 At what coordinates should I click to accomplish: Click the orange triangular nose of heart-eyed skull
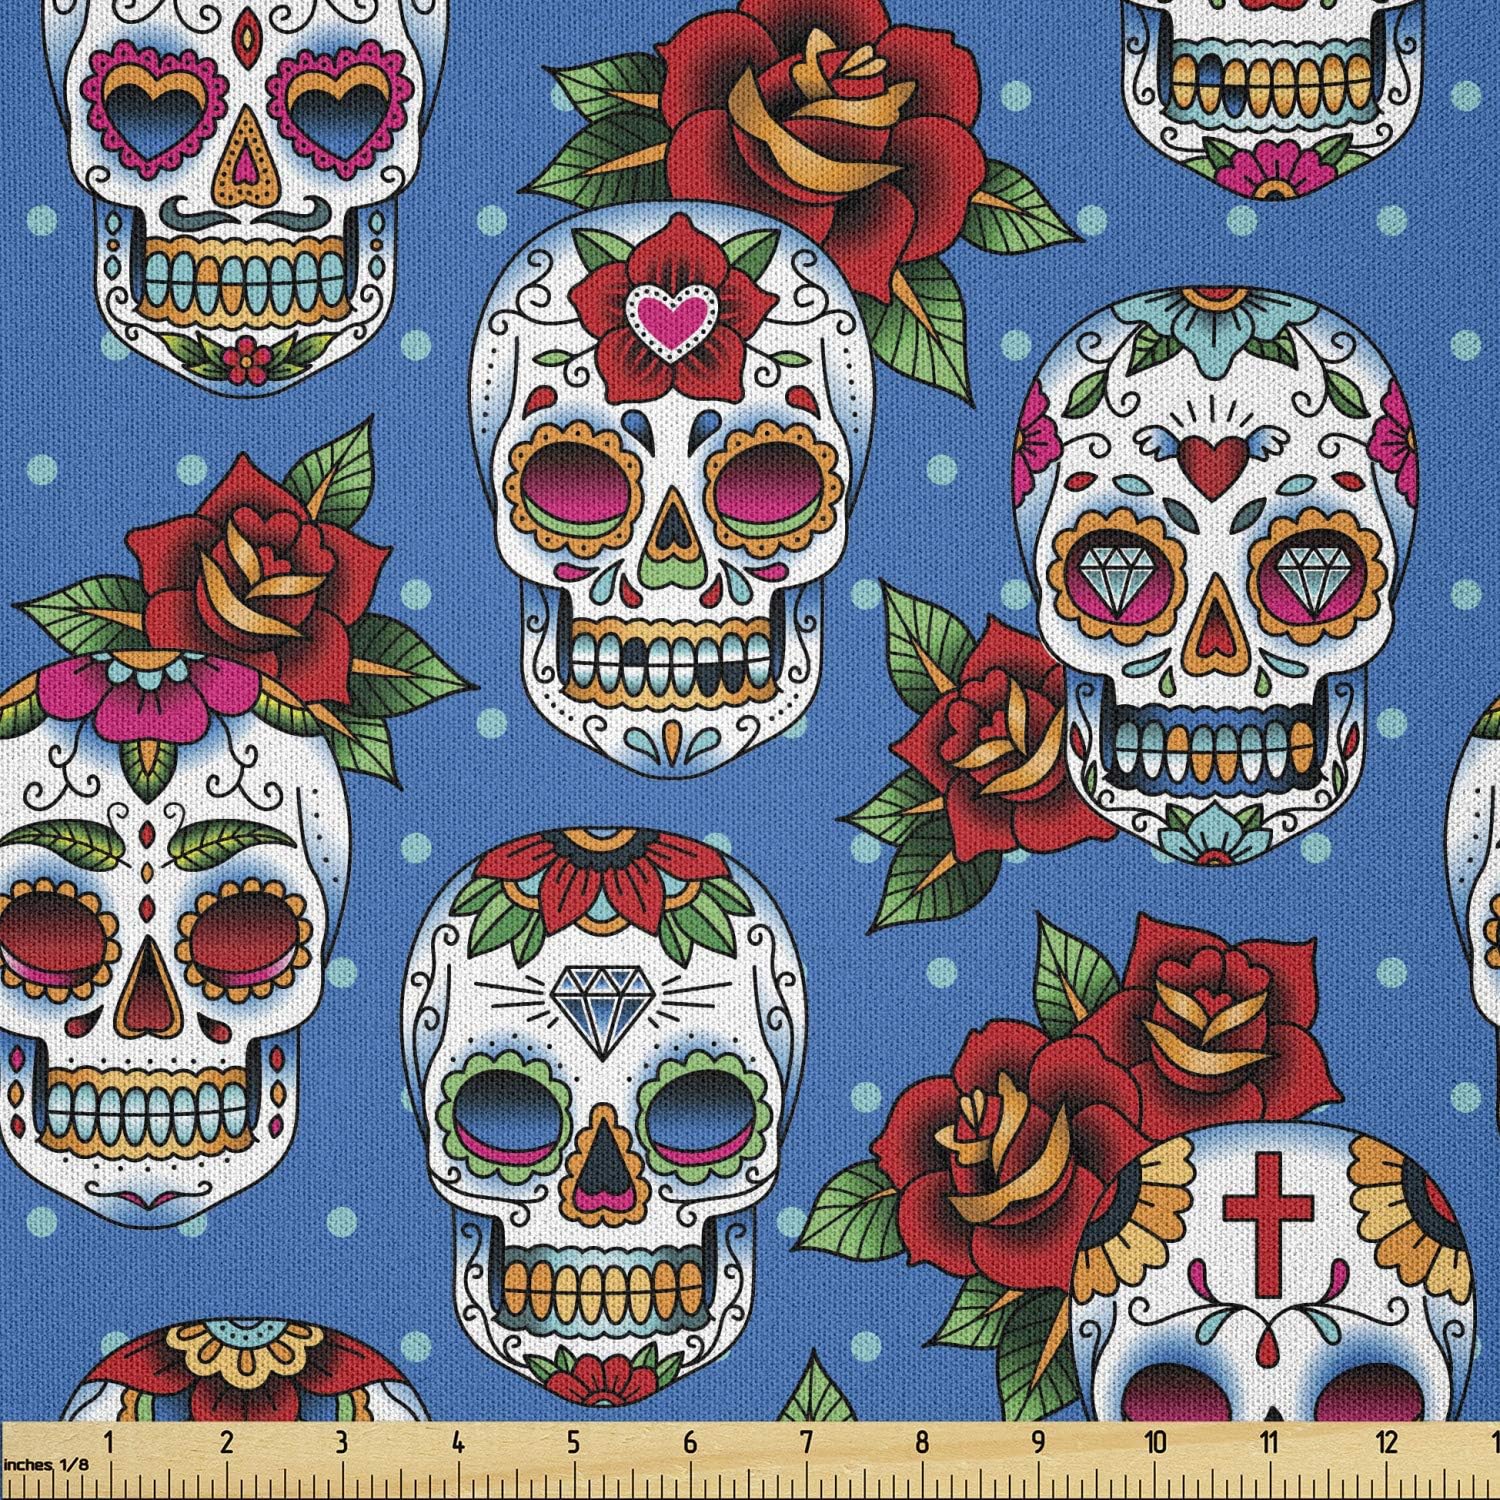tap(240, 161)
